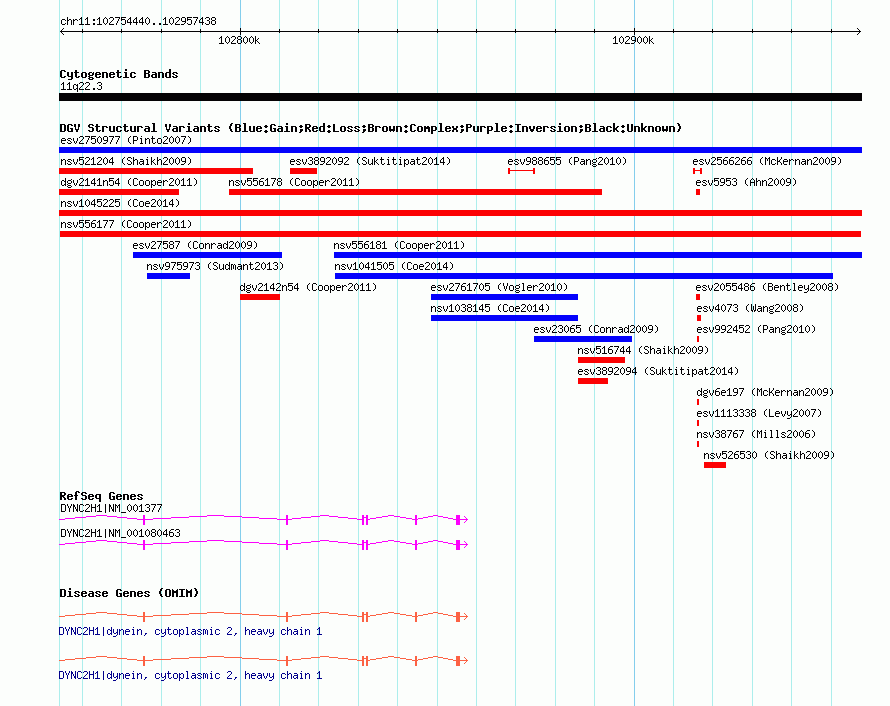Click the blue bar under esv2761705
The width and height of the screenshot is (890, 706).
504,297
